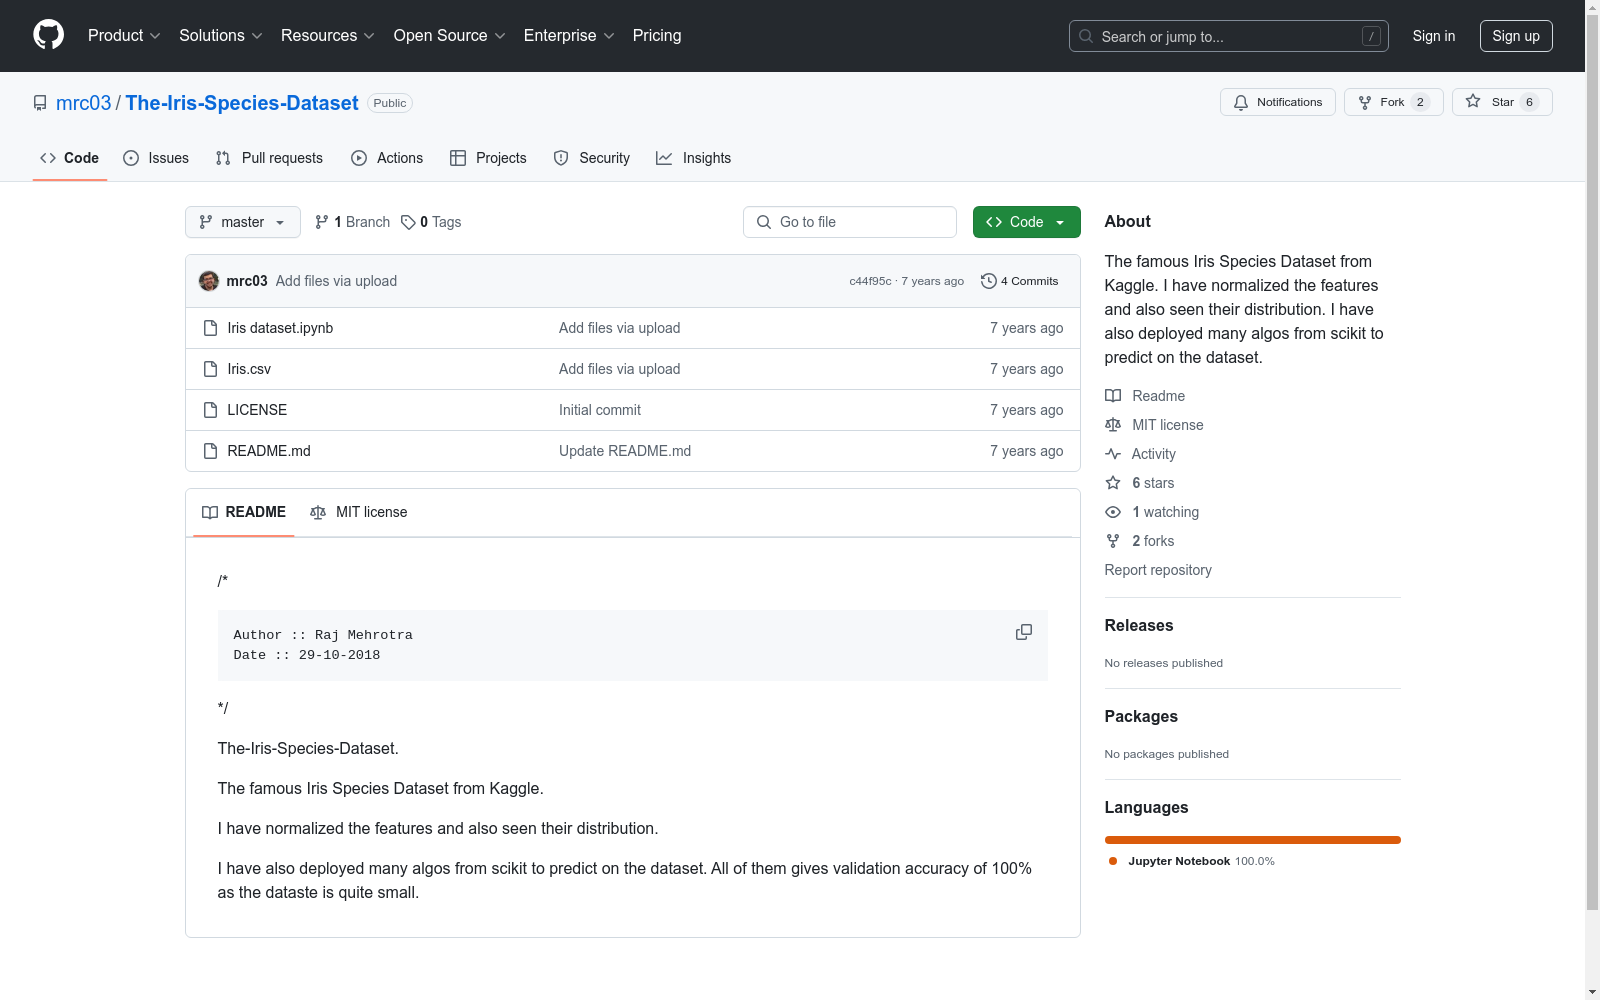Select the README tab in file viewer

(x=244, y=512)
